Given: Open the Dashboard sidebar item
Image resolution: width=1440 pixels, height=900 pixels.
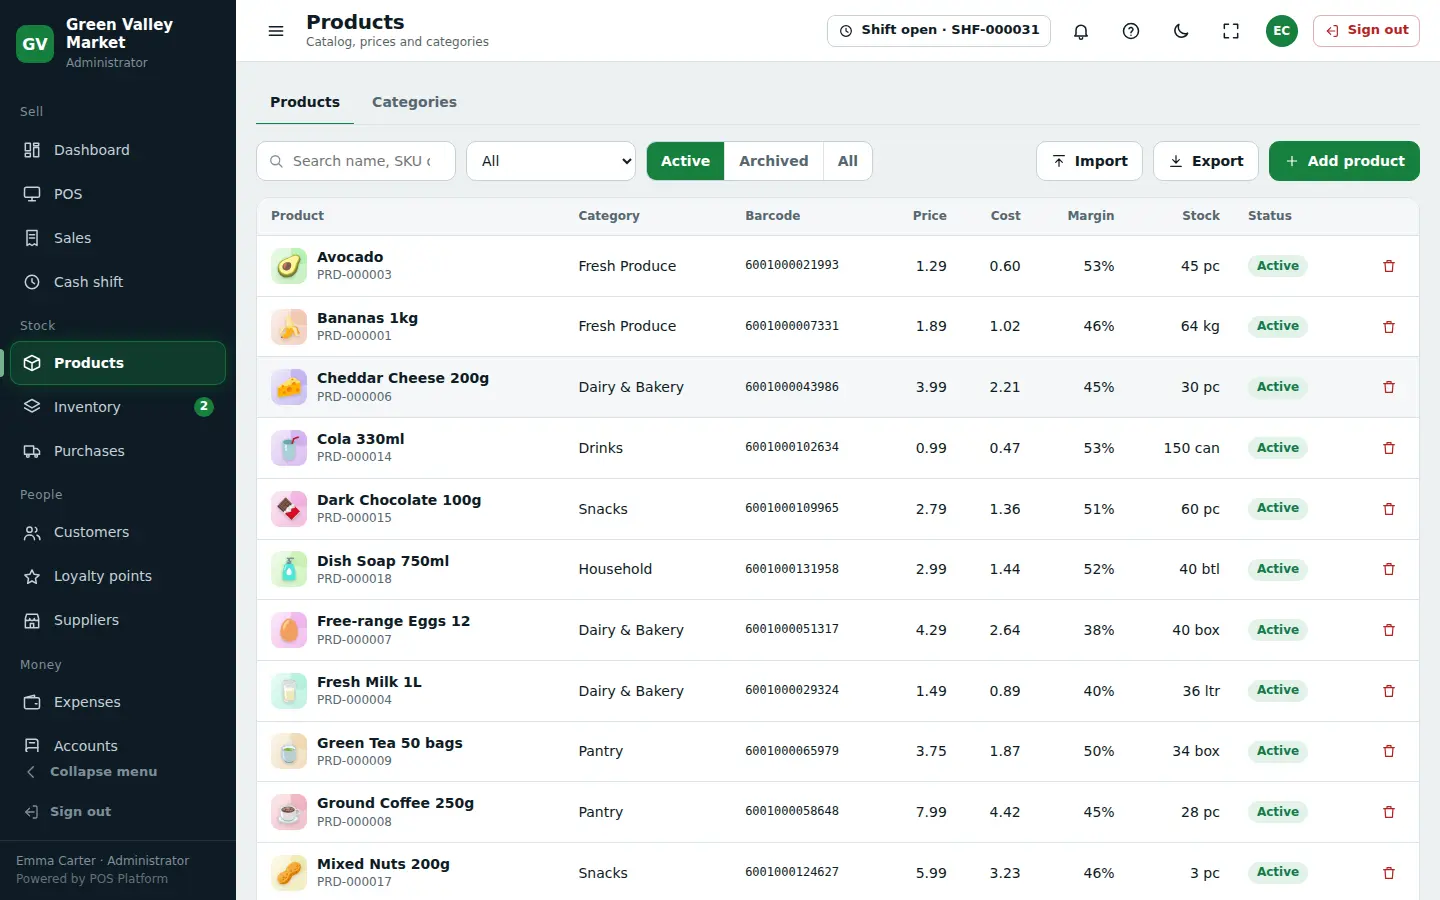Looking at the screenshot, I should 118,150.
